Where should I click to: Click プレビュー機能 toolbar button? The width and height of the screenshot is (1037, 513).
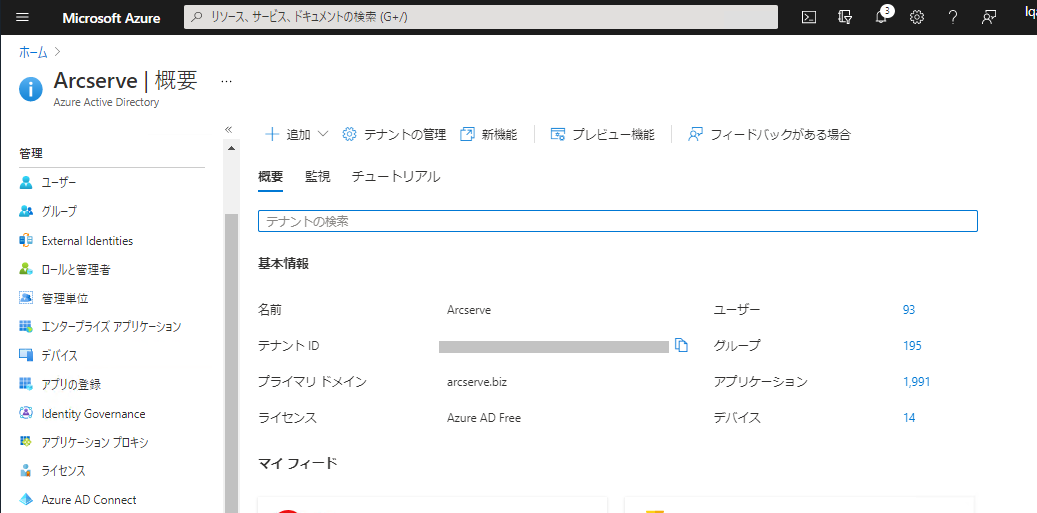pos(602,135)
